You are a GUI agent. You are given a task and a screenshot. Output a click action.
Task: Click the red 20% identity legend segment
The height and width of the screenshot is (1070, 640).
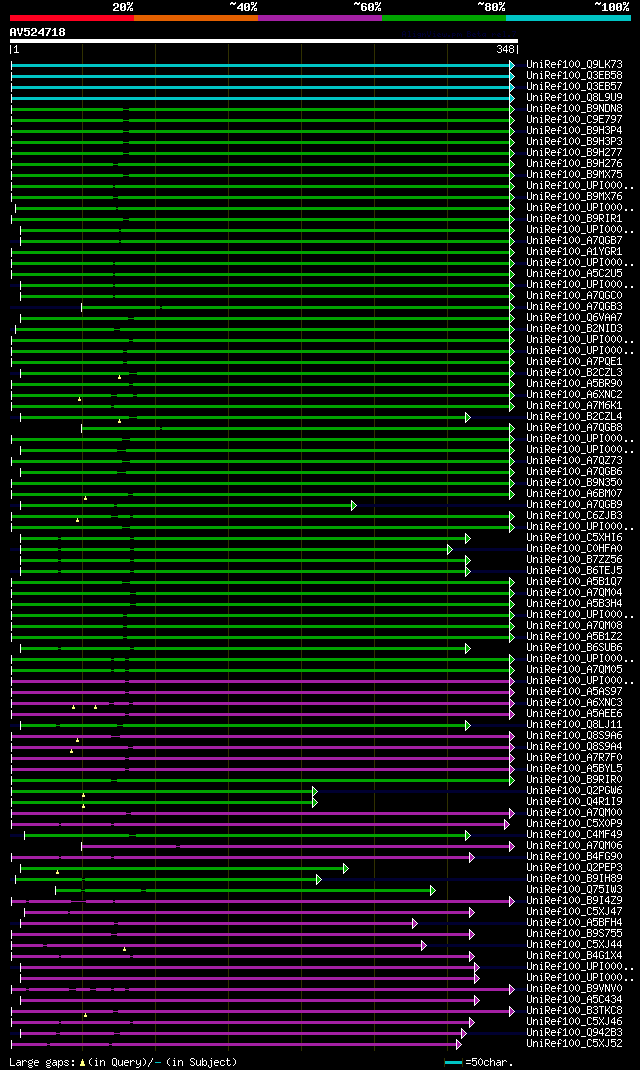pyautogui.click(x=72, y=18)
